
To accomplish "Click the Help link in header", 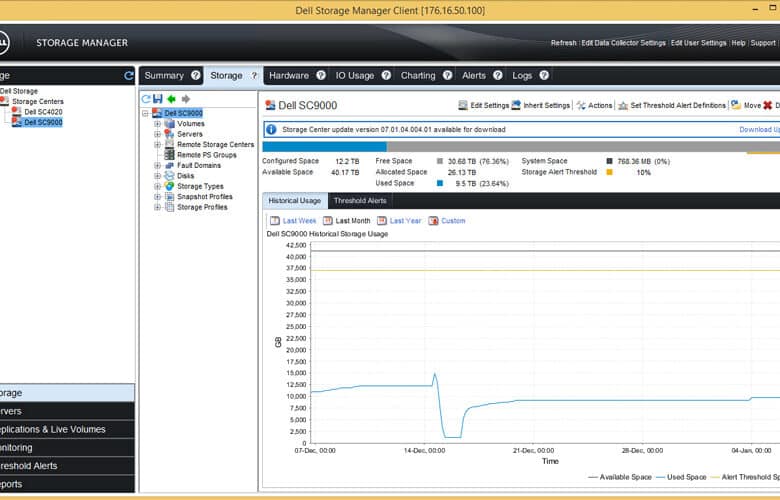I will (738, 43).
